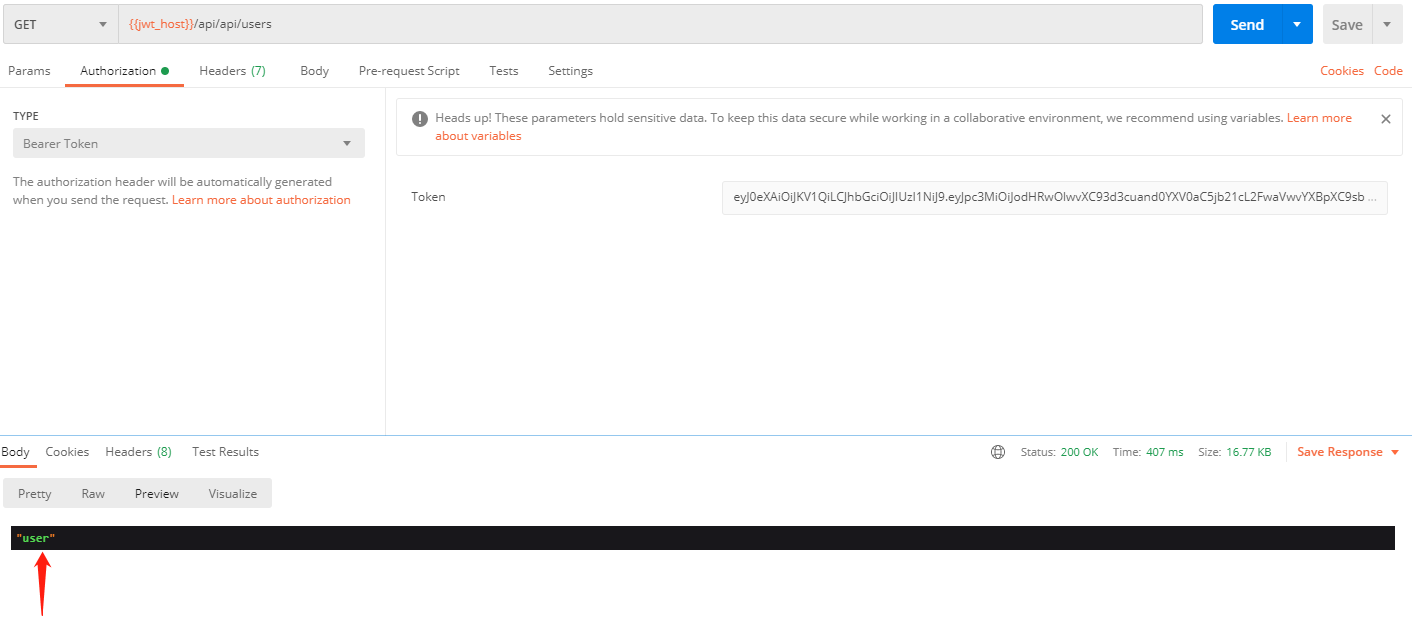Click the request URL field
The image size is (1412, 636).
tap(660, 24)
